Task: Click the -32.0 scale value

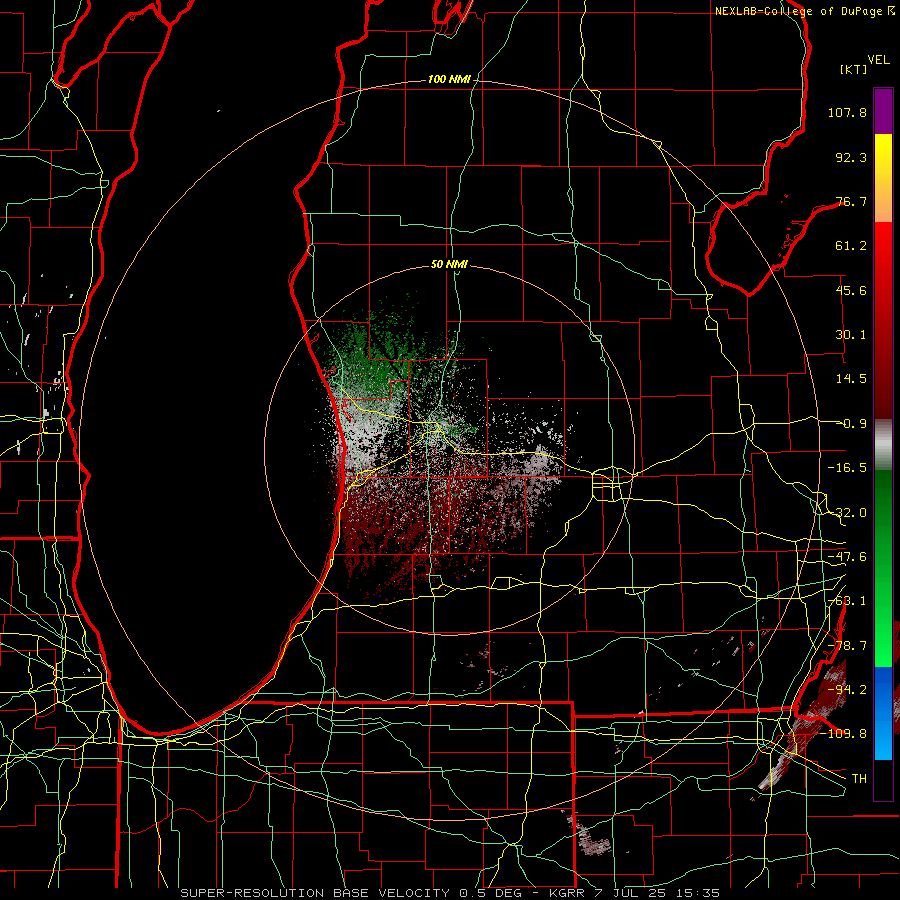Action: click(847, 513)
